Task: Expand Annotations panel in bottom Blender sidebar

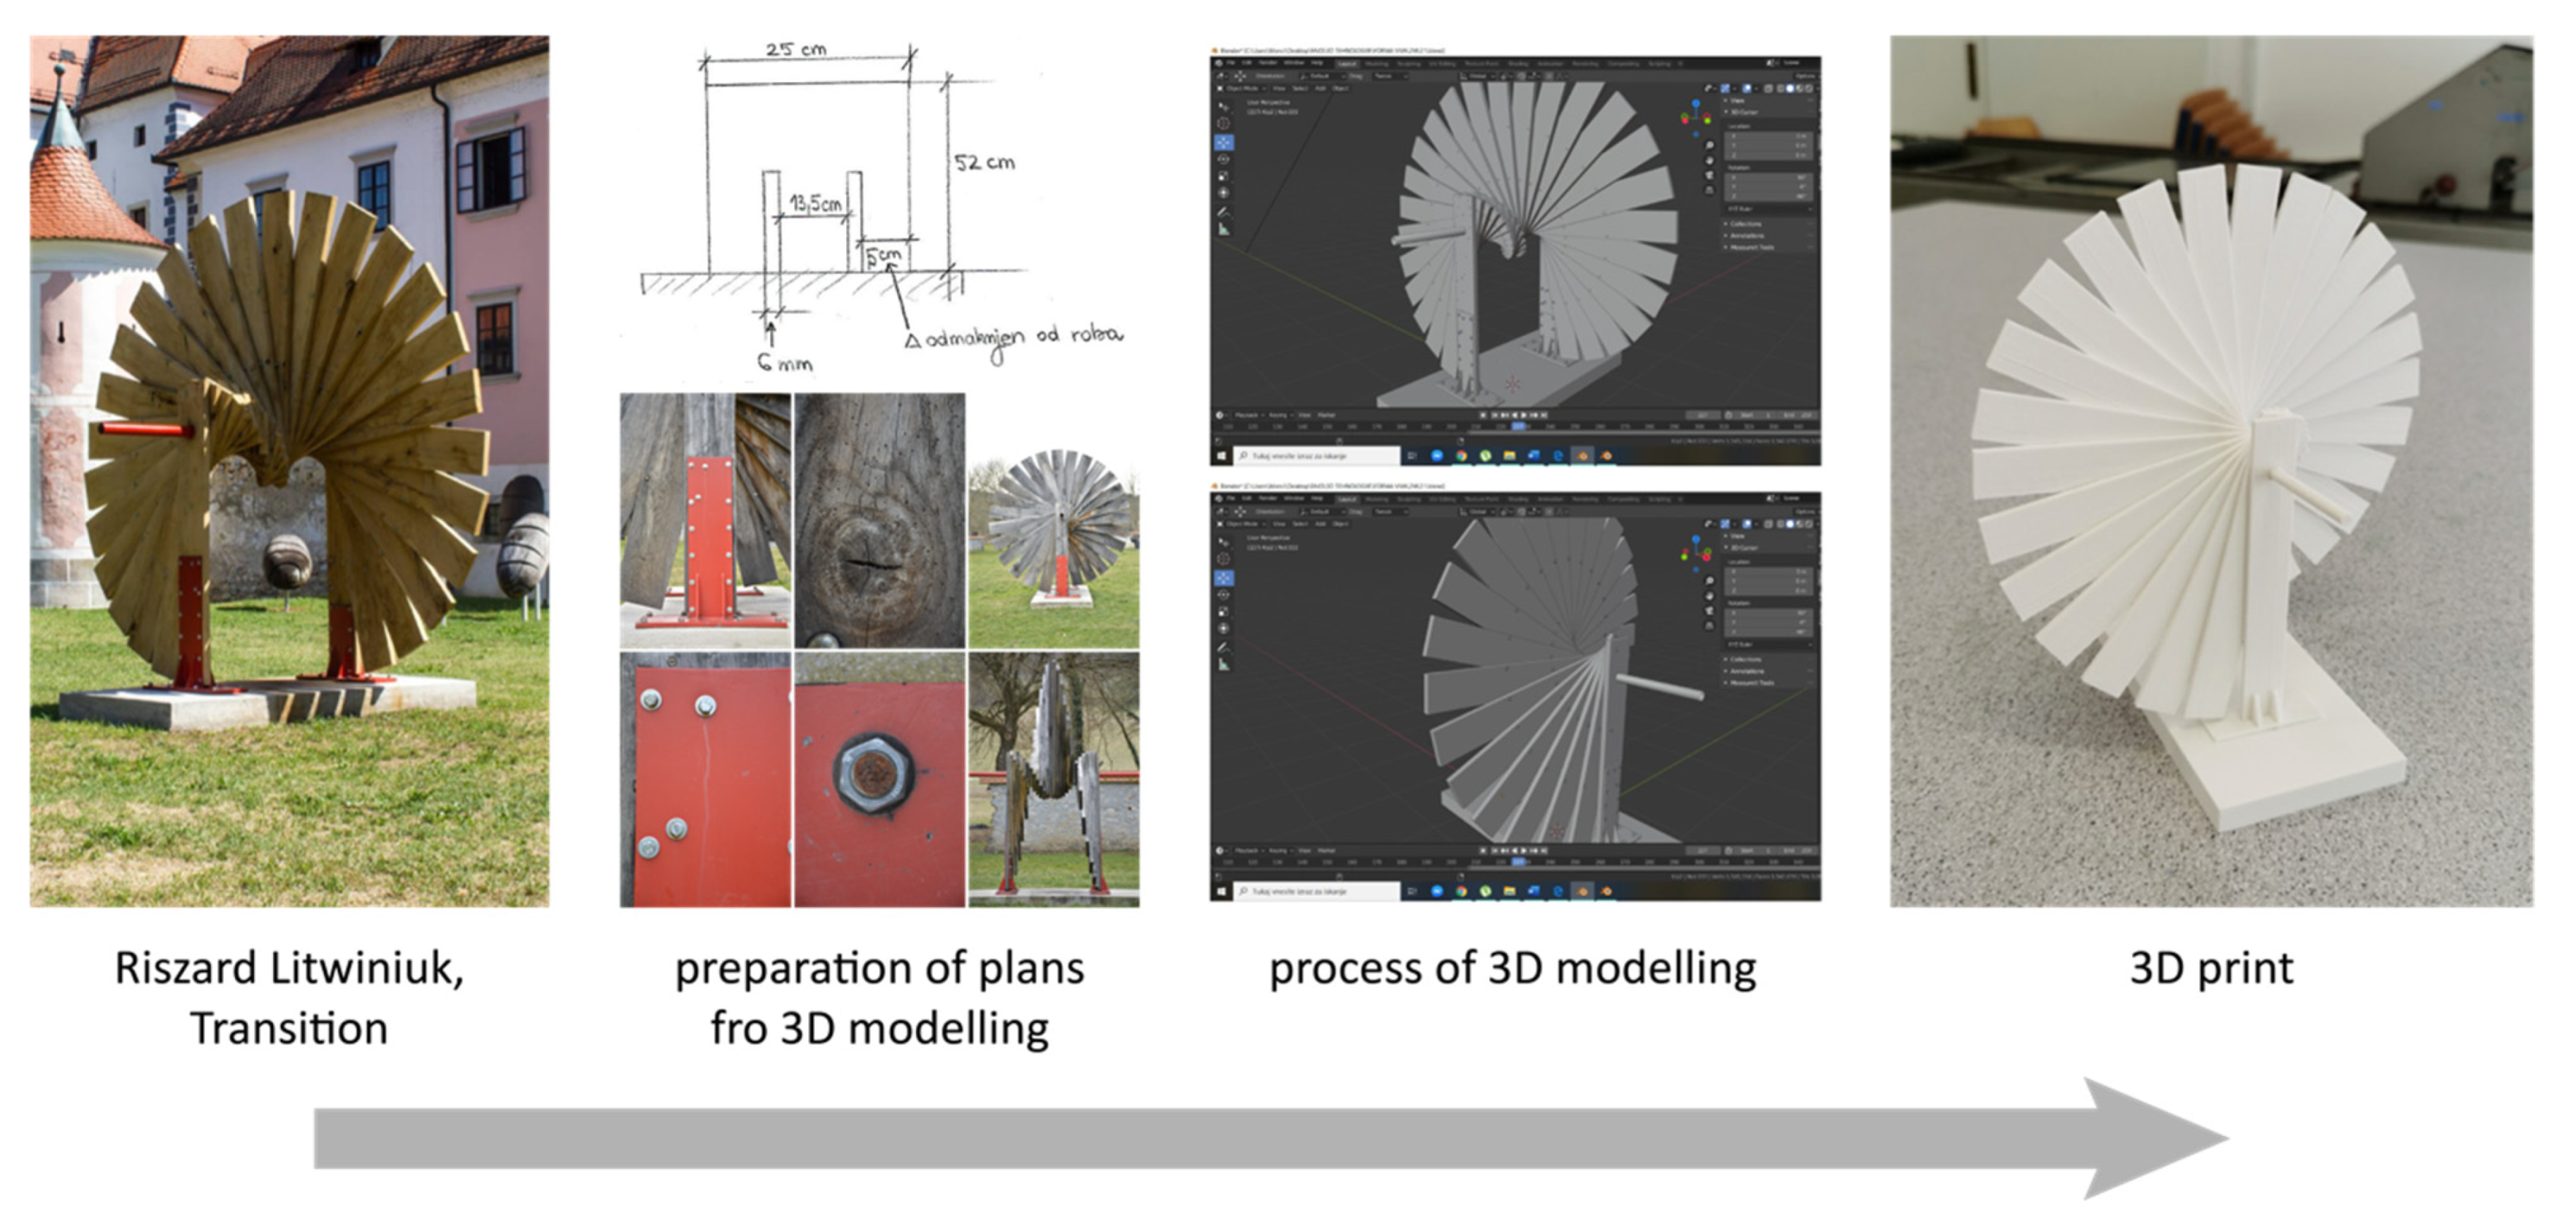Action: tap(1748, 671)
